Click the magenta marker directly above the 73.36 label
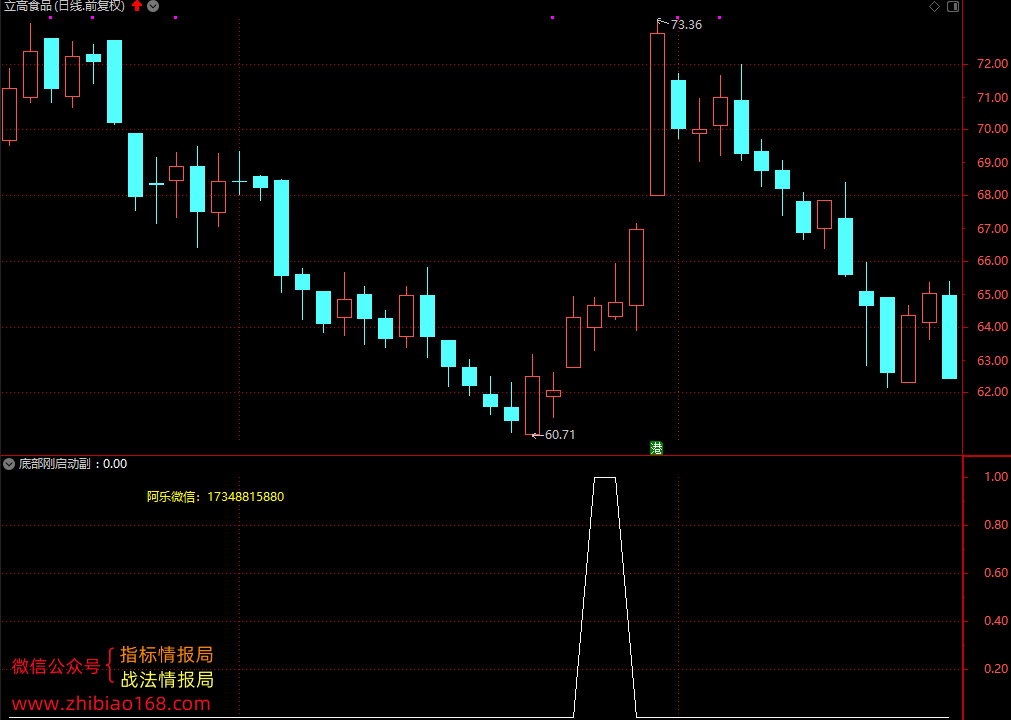The height and width of the screenshot is (720, 1011). 678,17
